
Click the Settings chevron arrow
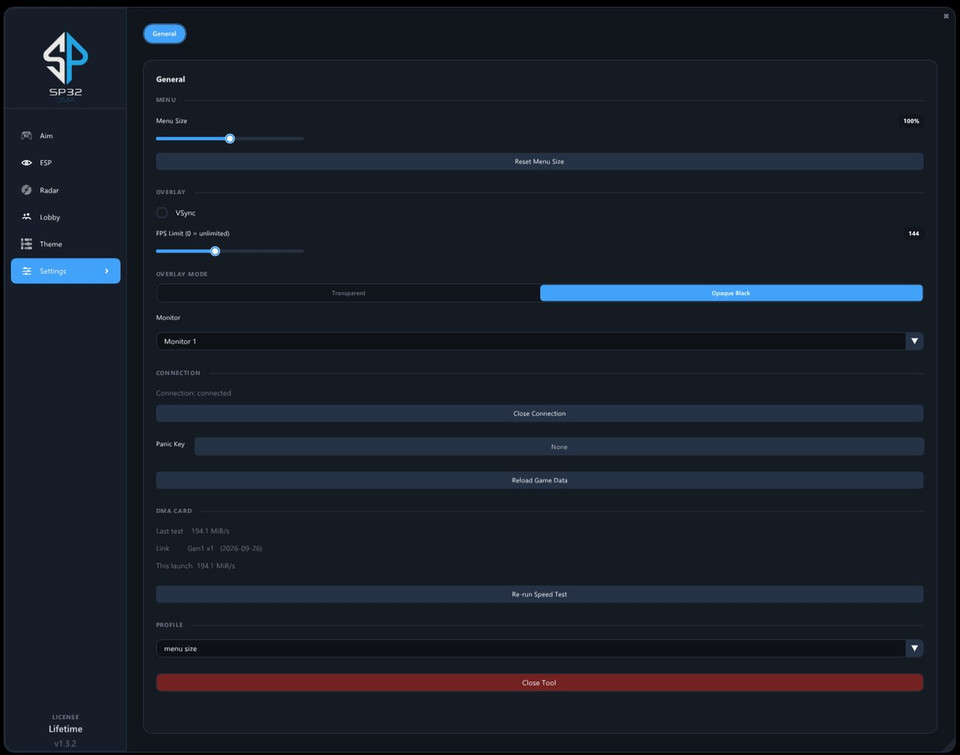tap(107, 271)
